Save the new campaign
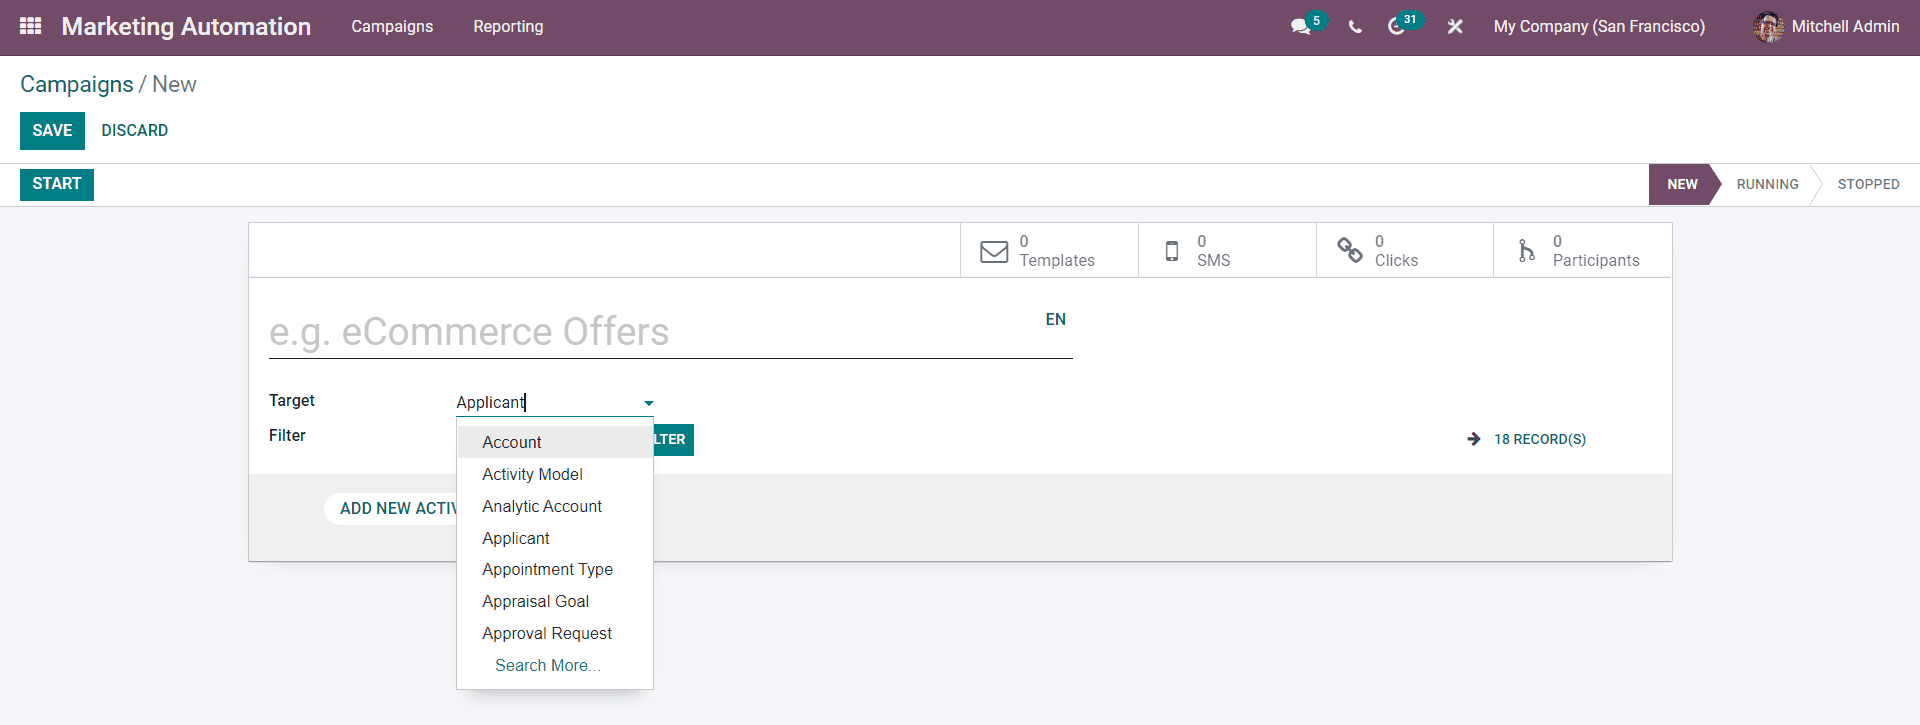This screenshot has height=725, width=1920. point(52,131)
